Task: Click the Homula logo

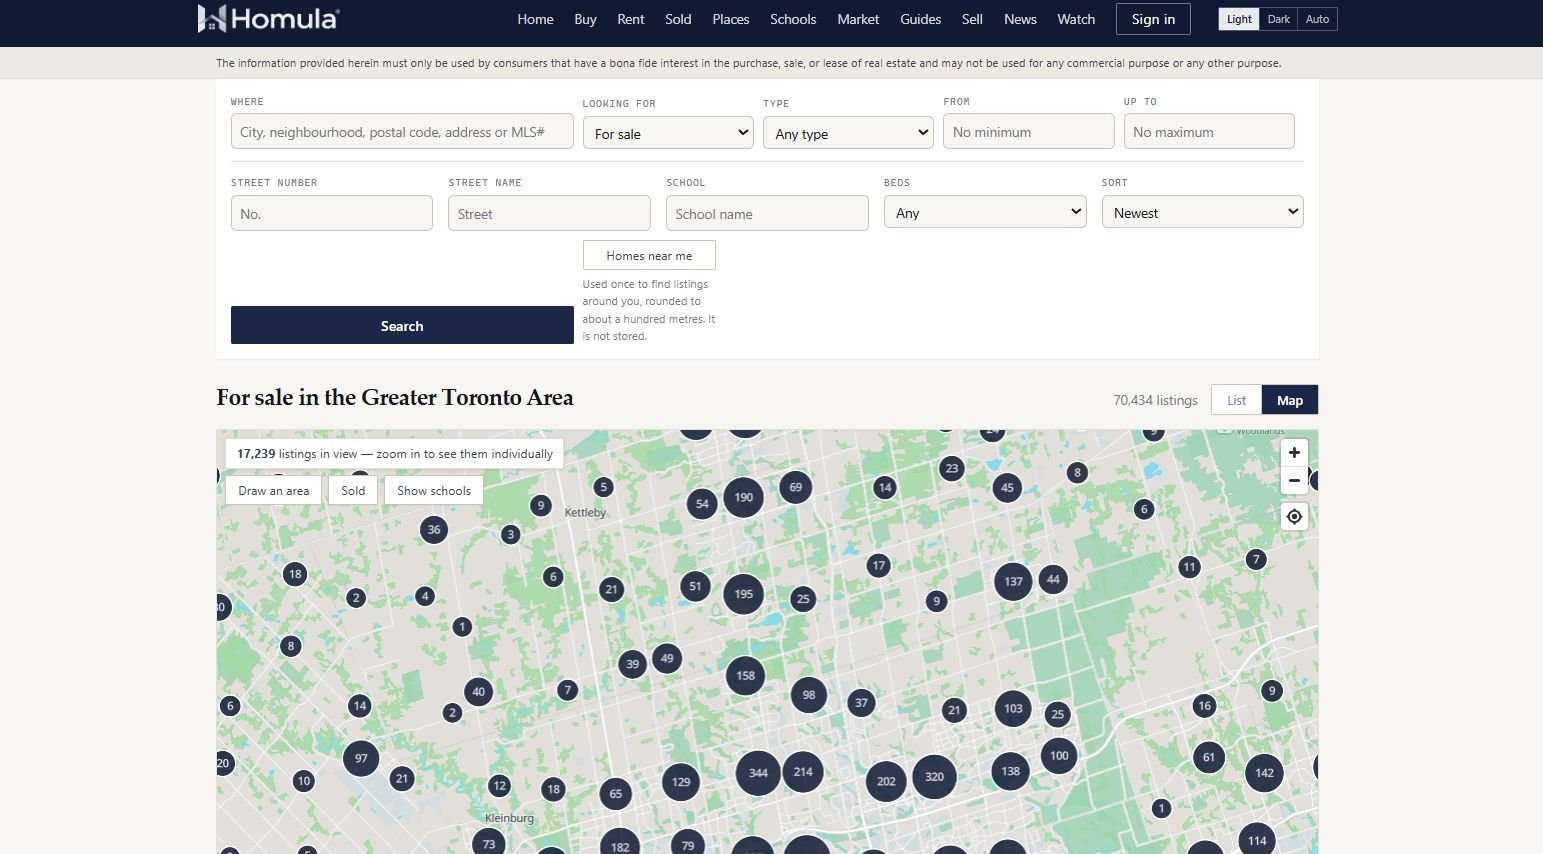Action: (268, 18)
